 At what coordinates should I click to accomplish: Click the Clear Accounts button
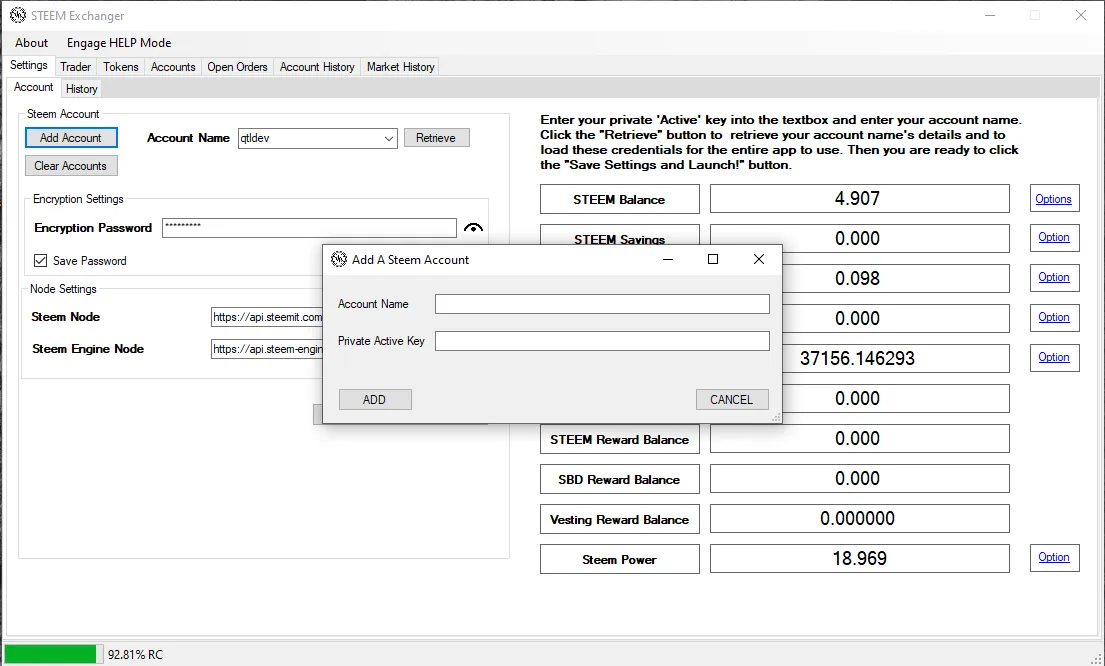point(71,166)
